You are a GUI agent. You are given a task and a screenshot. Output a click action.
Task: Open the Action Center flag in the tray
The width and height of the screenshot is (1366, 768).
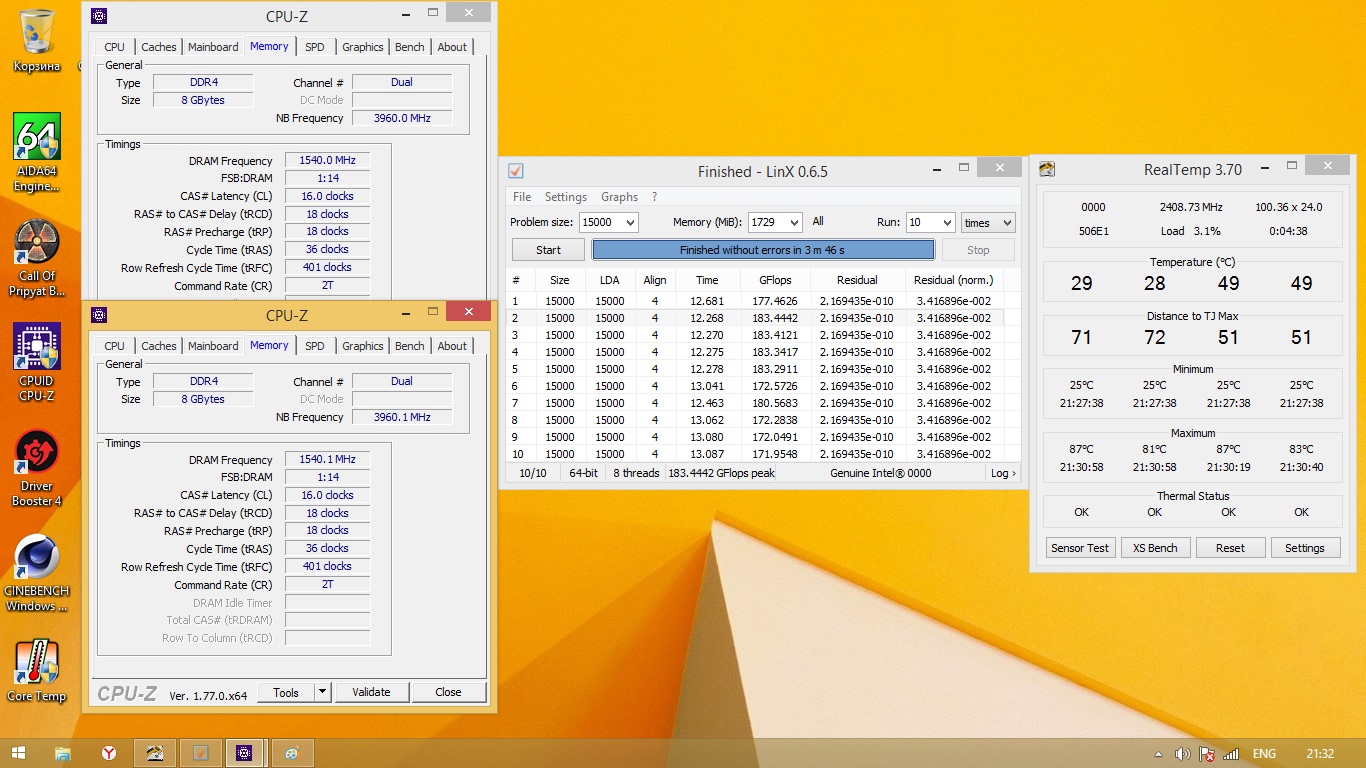1207,754
